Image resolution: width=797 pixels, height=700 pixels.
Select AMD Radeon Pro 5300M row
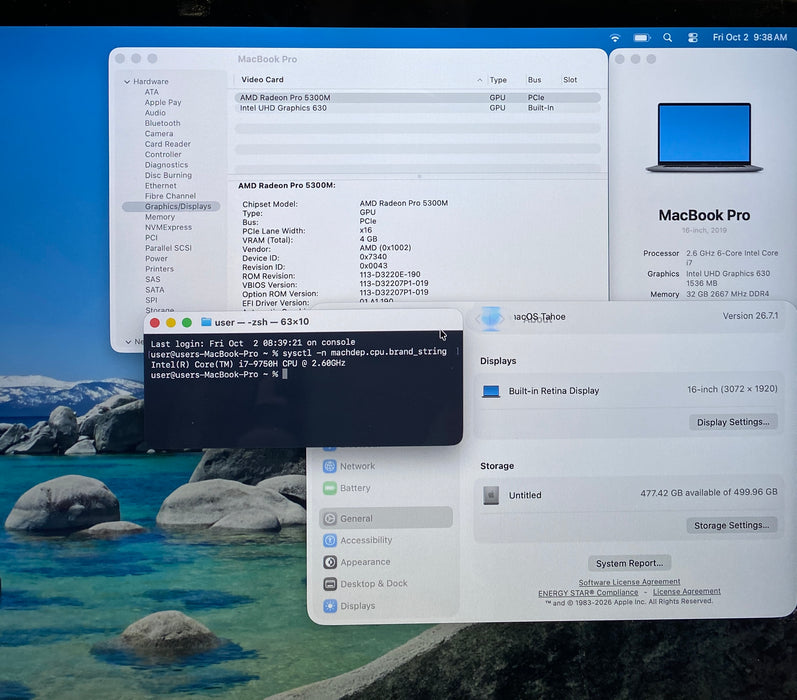point(417,98)
